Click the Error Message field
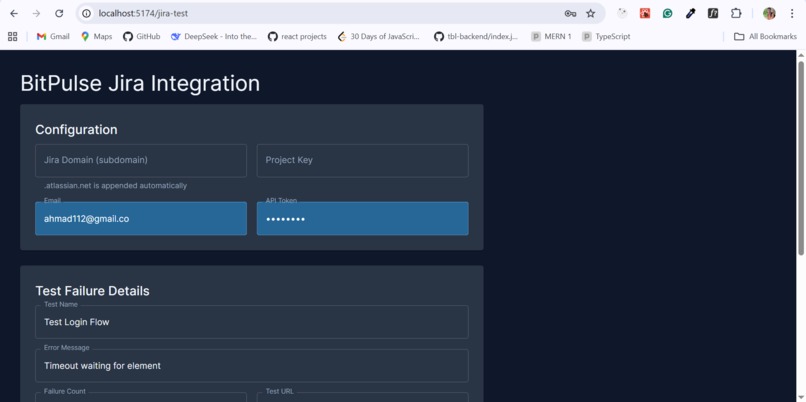The width and height of the screenshot is (806, 402). [x=252, y=366]
